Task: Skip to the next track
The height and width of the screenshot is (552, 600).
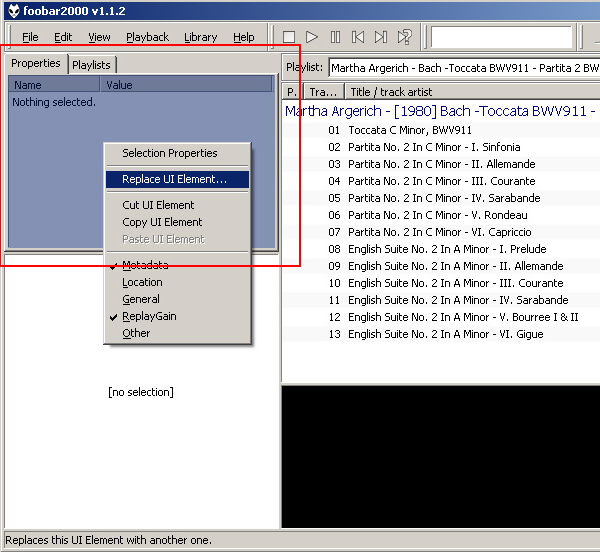Action: 381,37
